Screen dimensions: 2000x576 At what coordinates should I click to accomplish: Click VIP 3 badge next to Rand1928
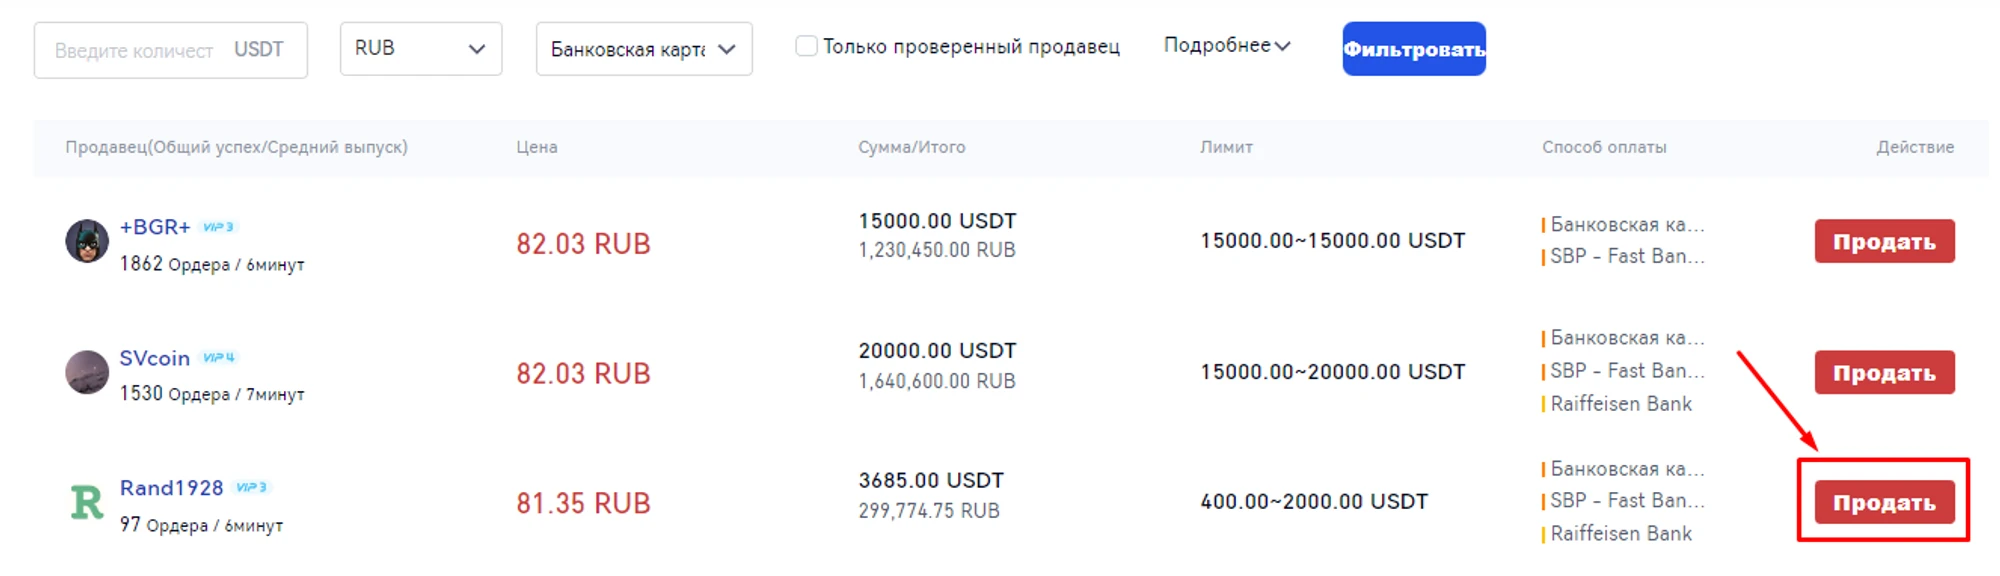point(251,487)
